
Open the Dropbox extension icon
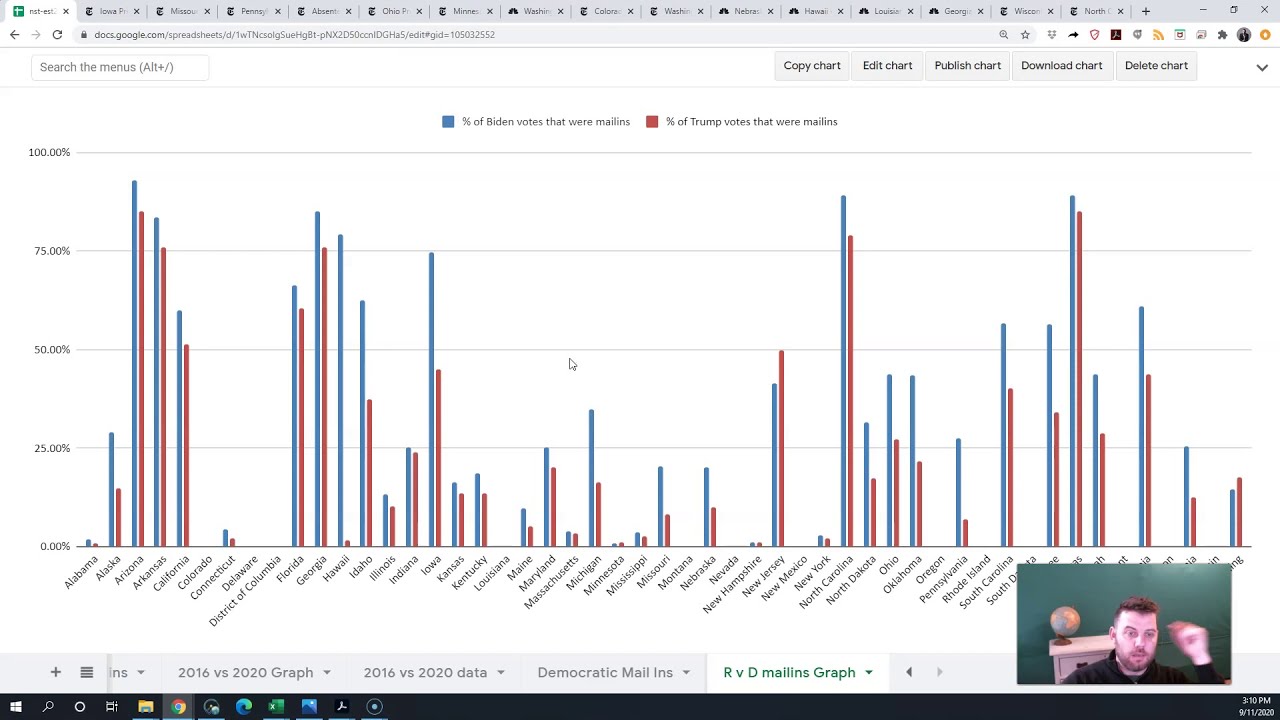tap(1051, 35)
